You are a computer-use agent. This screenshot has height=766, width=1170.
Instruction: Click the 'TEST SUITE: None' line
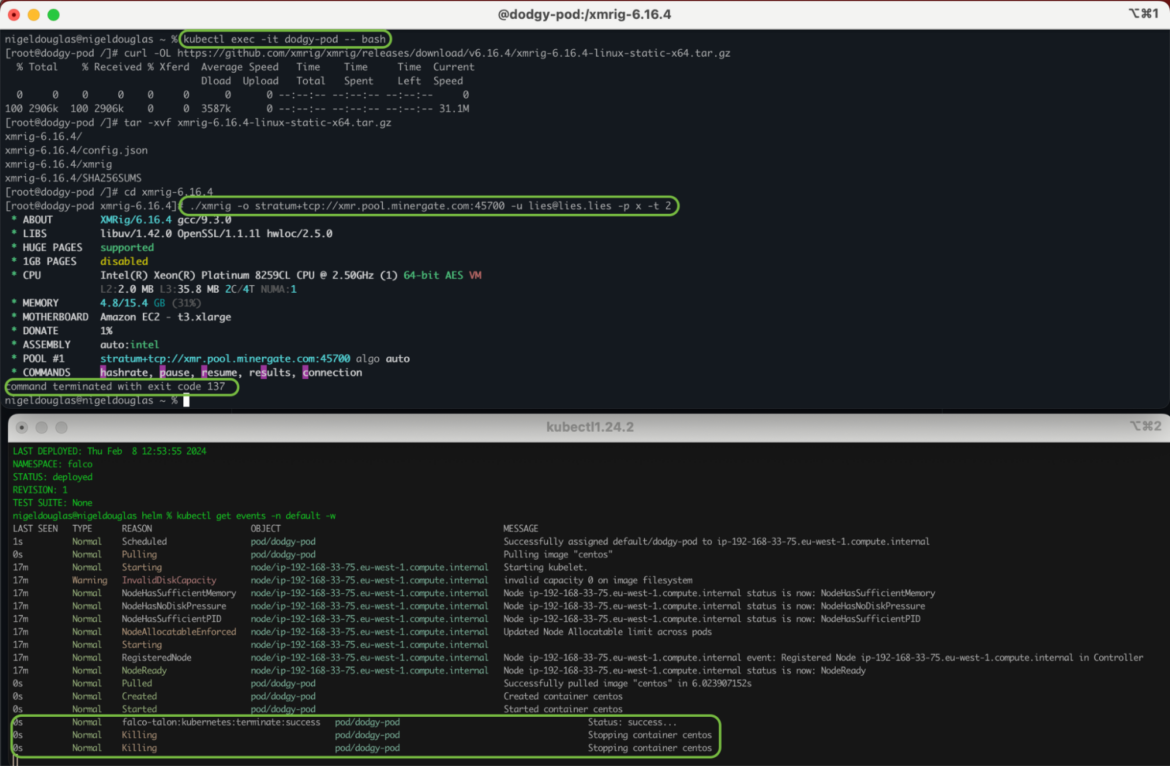[52, 503]
